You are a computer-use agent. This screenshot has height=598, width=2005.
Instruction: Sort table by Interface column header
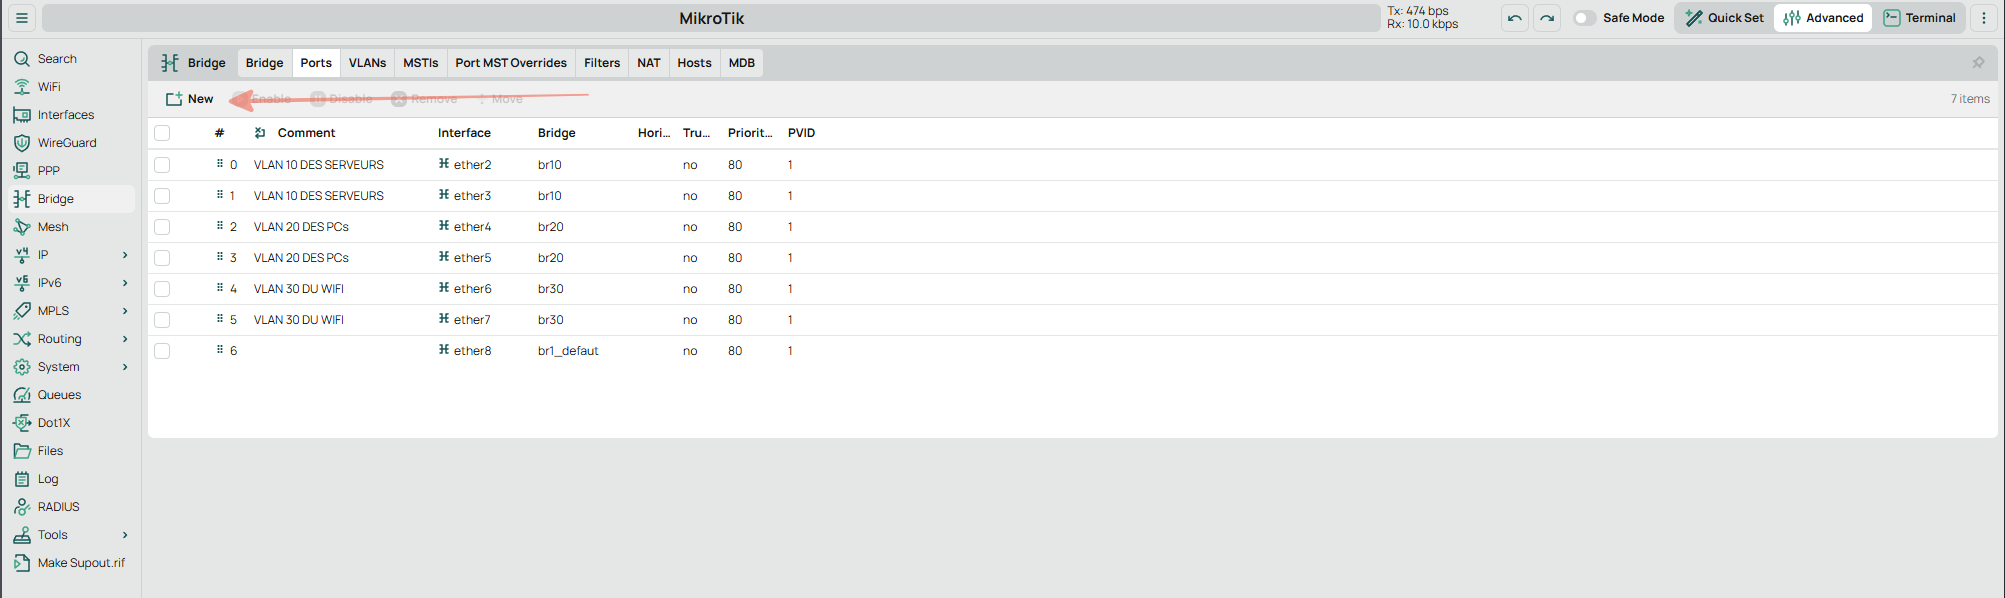point(464,133)
